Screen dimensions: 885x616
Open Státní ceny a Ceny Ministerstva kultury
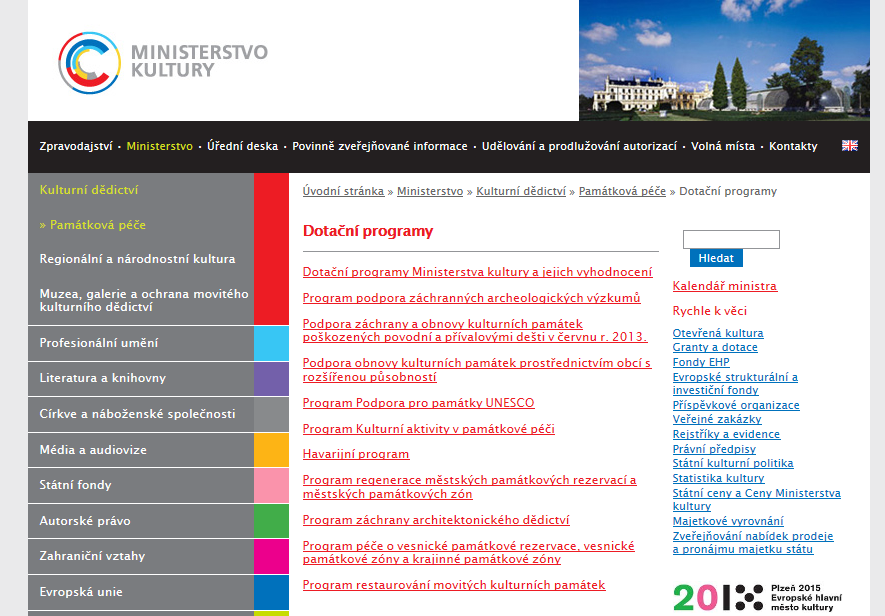tap(757, 500)
